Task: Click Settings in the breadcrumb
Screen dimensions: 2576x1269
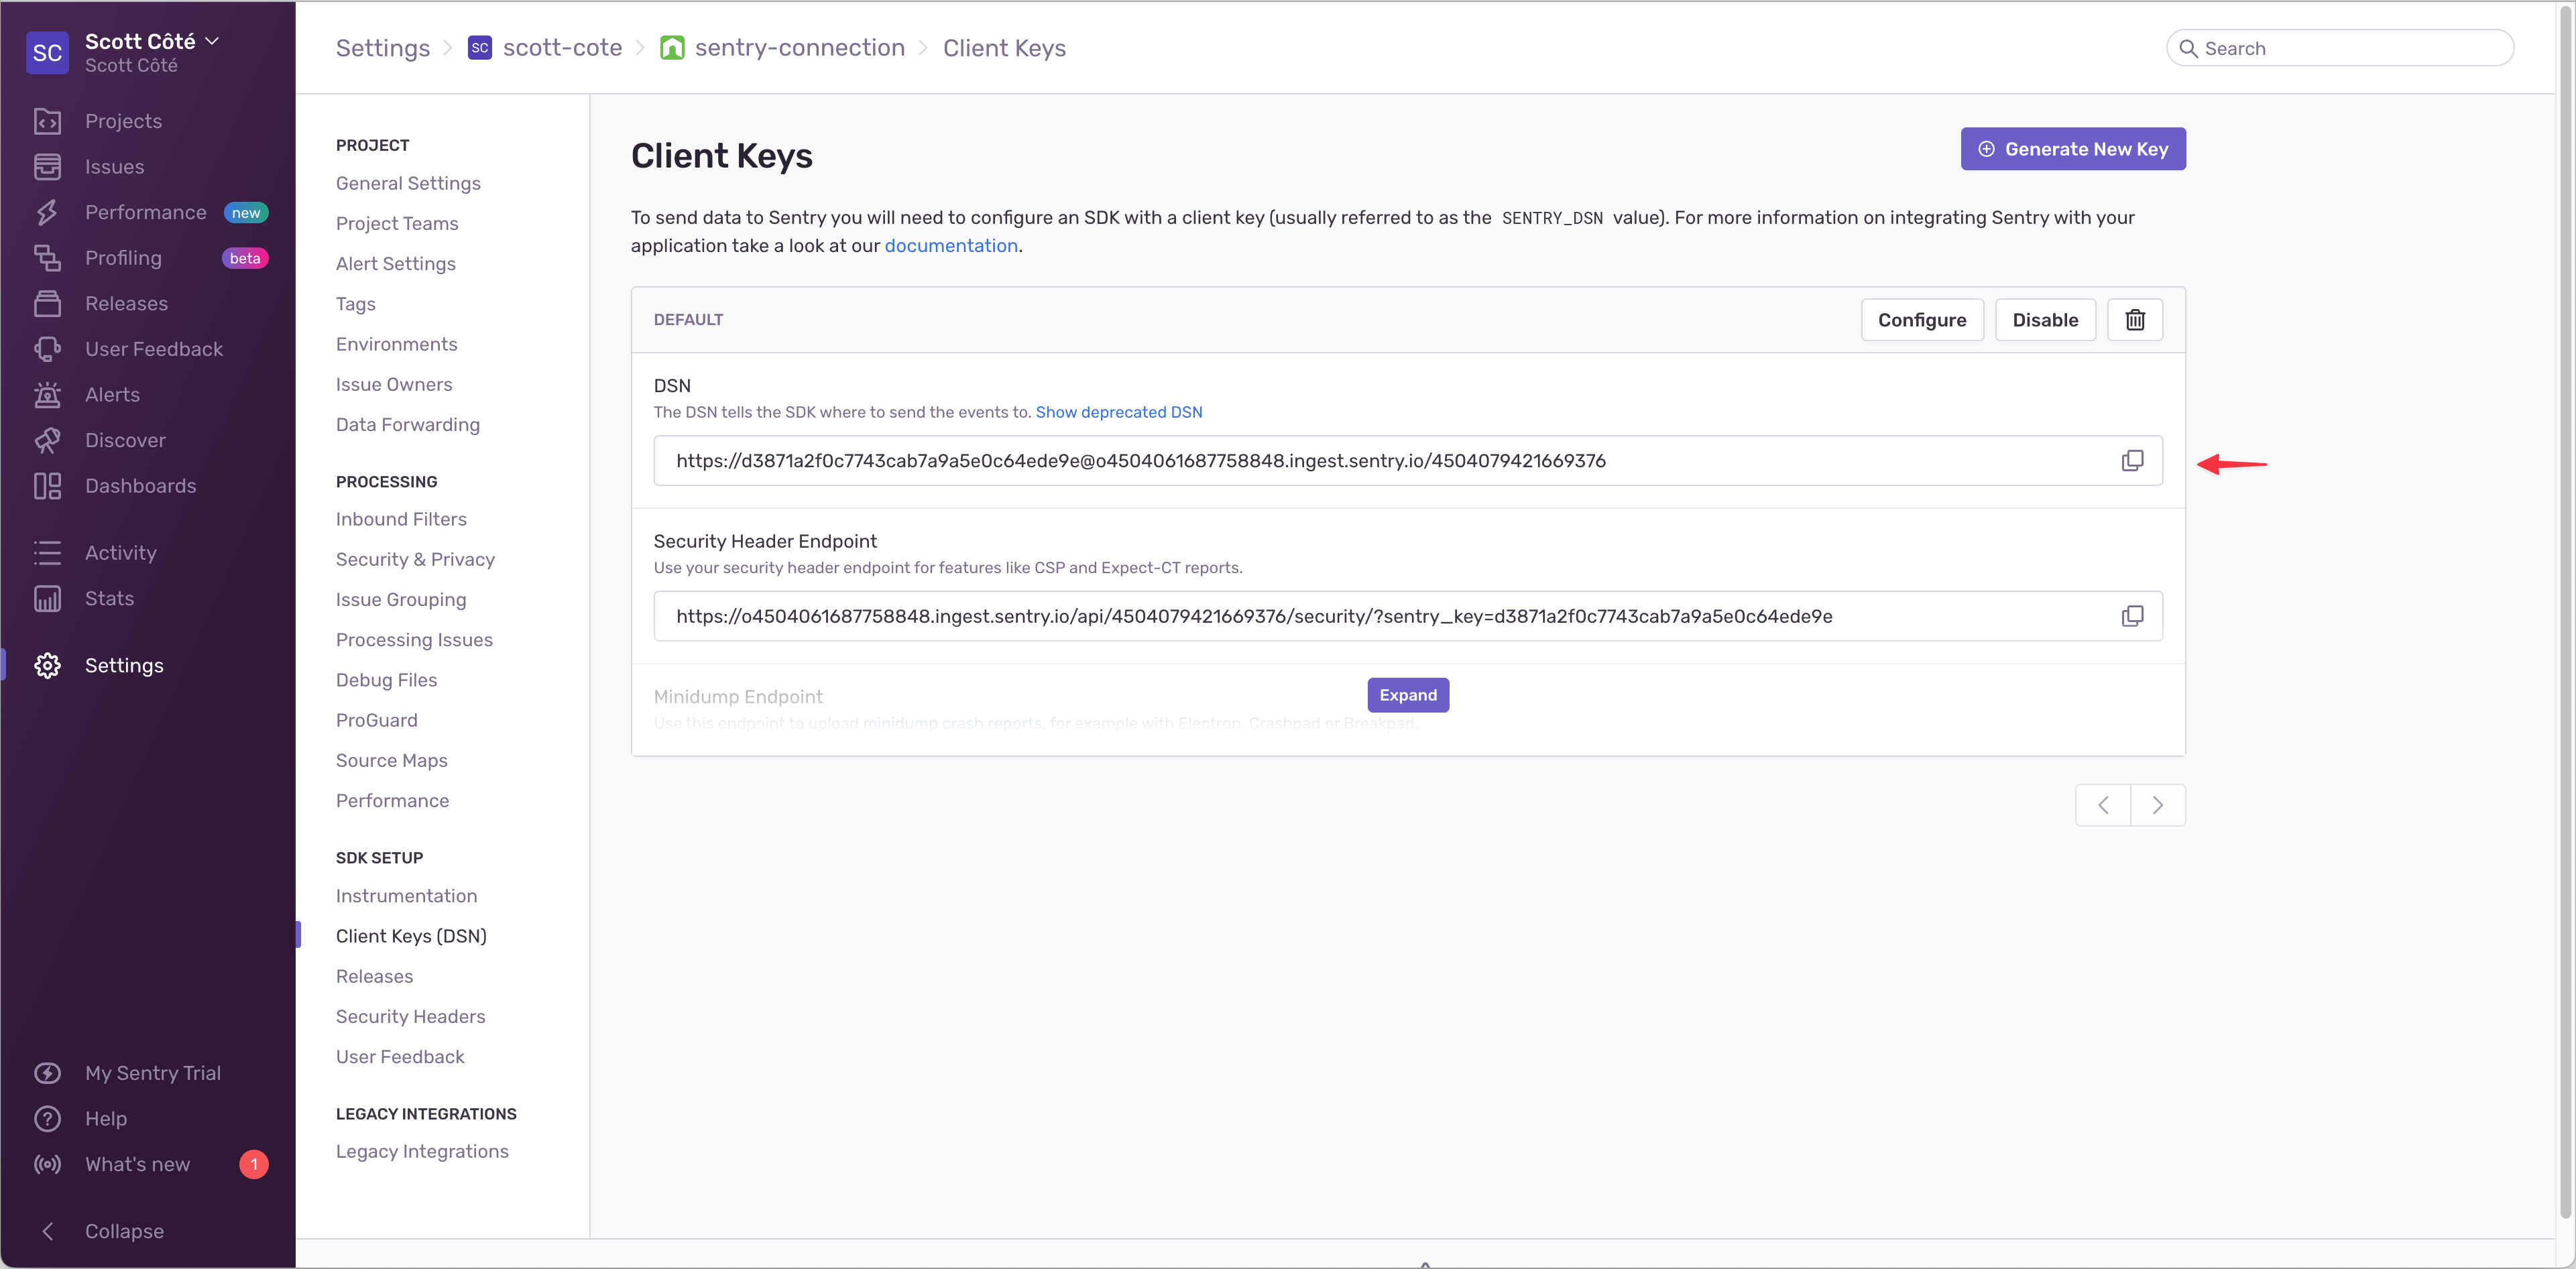Action: [383, 48]
